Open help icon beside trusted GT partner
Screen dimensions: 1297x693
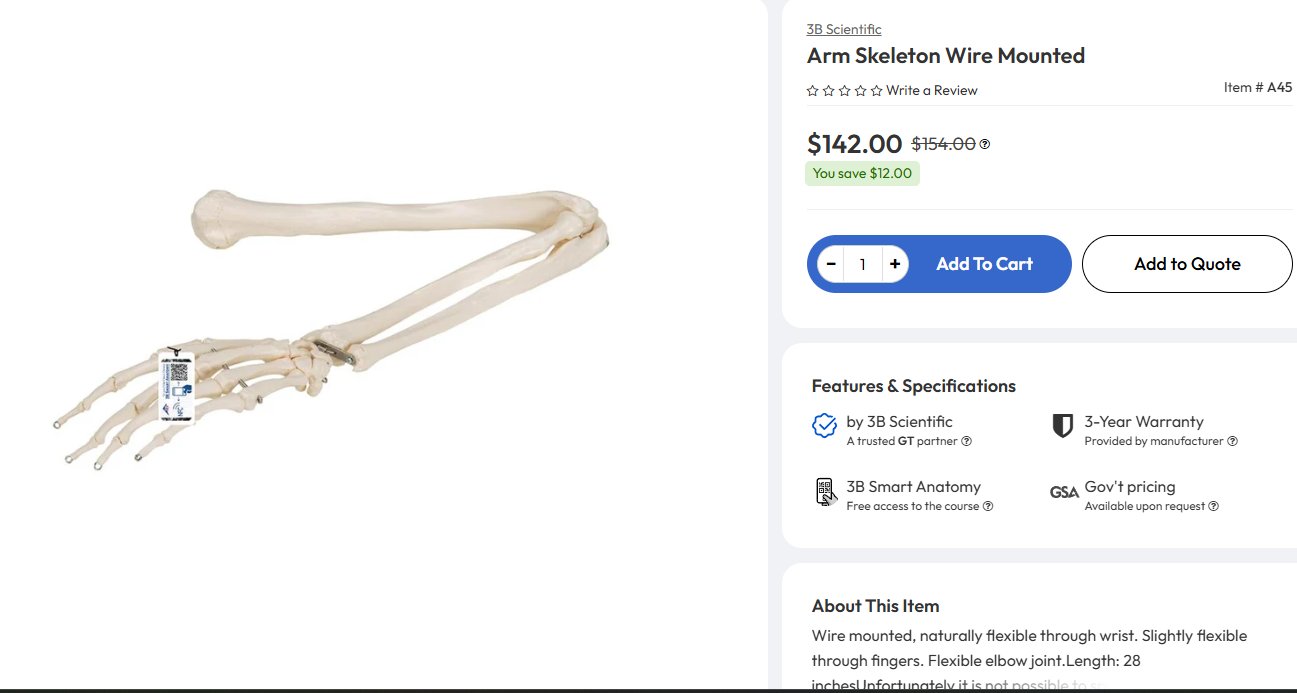pyautogui.click(x=967, y=441)
